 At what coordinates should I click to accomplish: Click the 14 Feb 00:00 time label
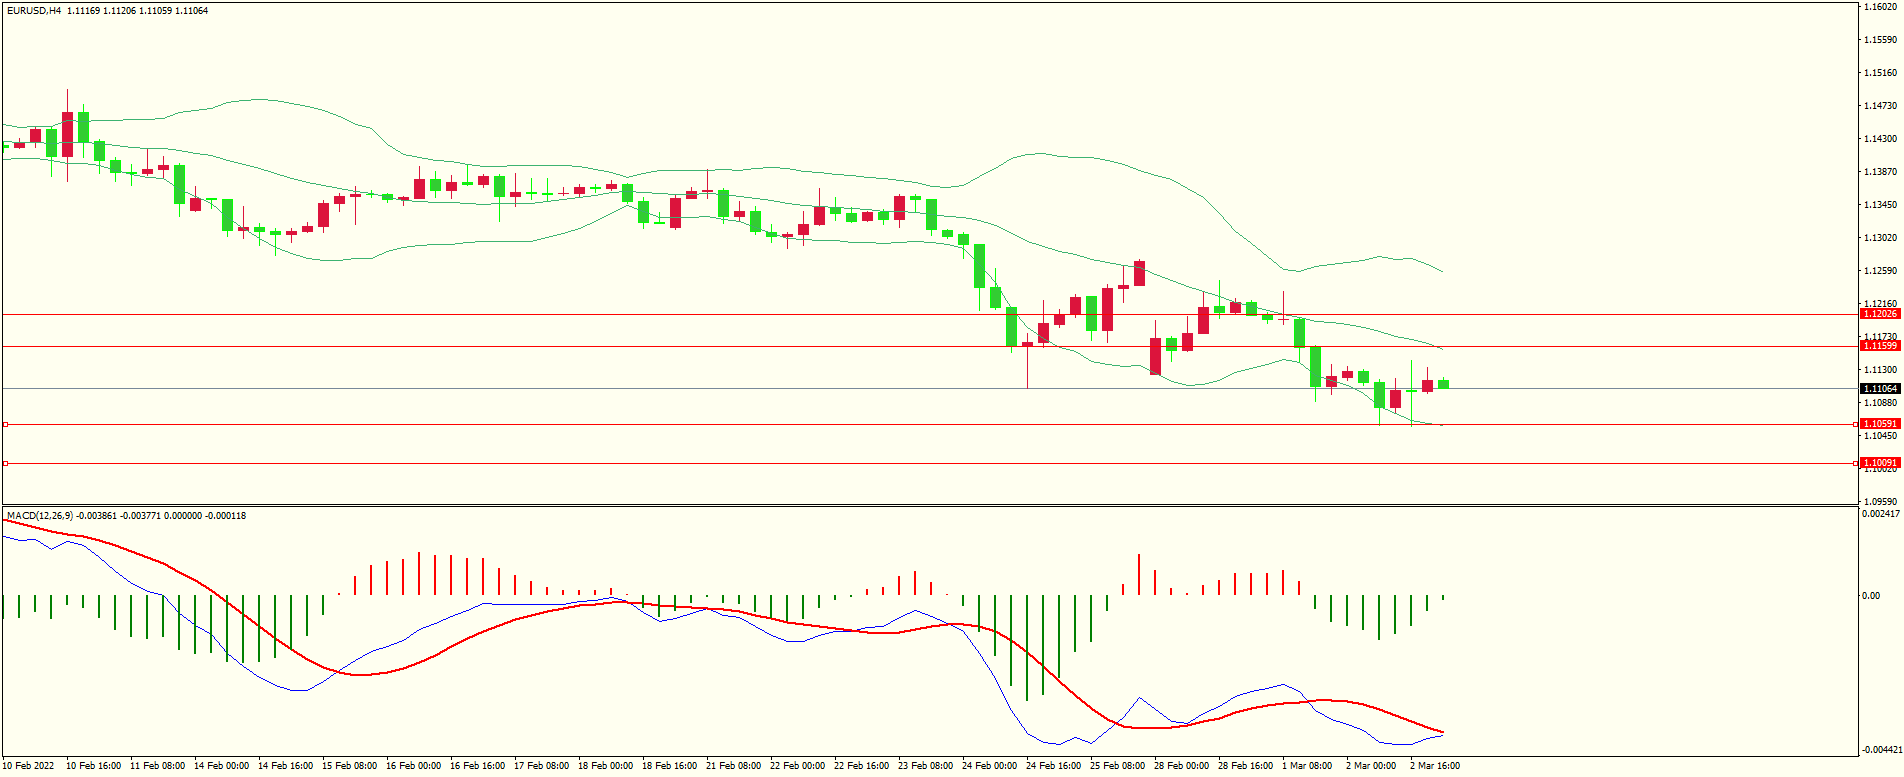[x=221, y=766]
